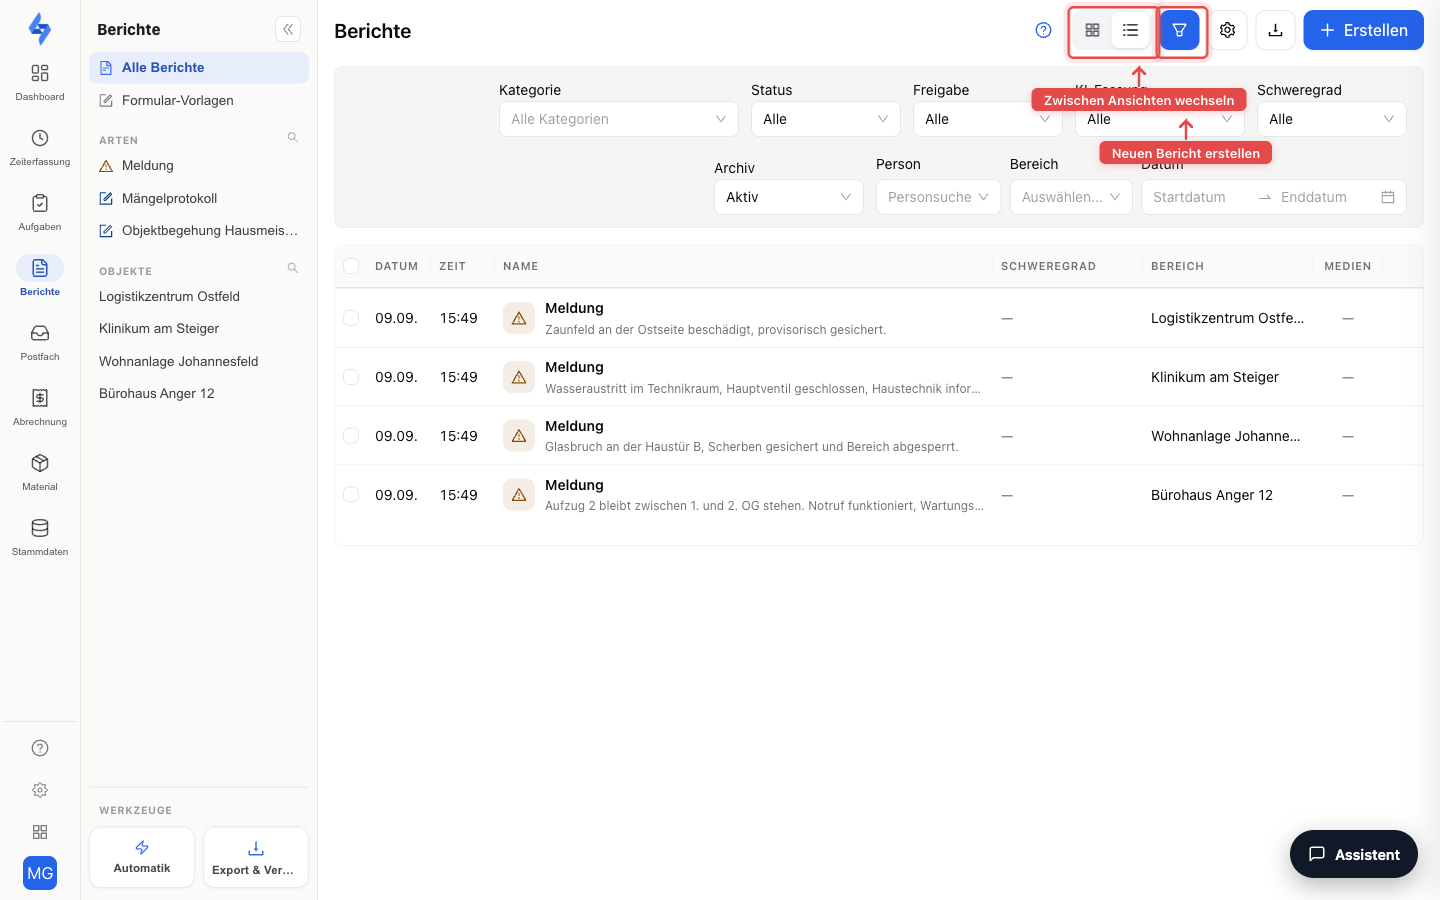
Task: Open the Person search dropdown
Action: [x=938, y=197]
